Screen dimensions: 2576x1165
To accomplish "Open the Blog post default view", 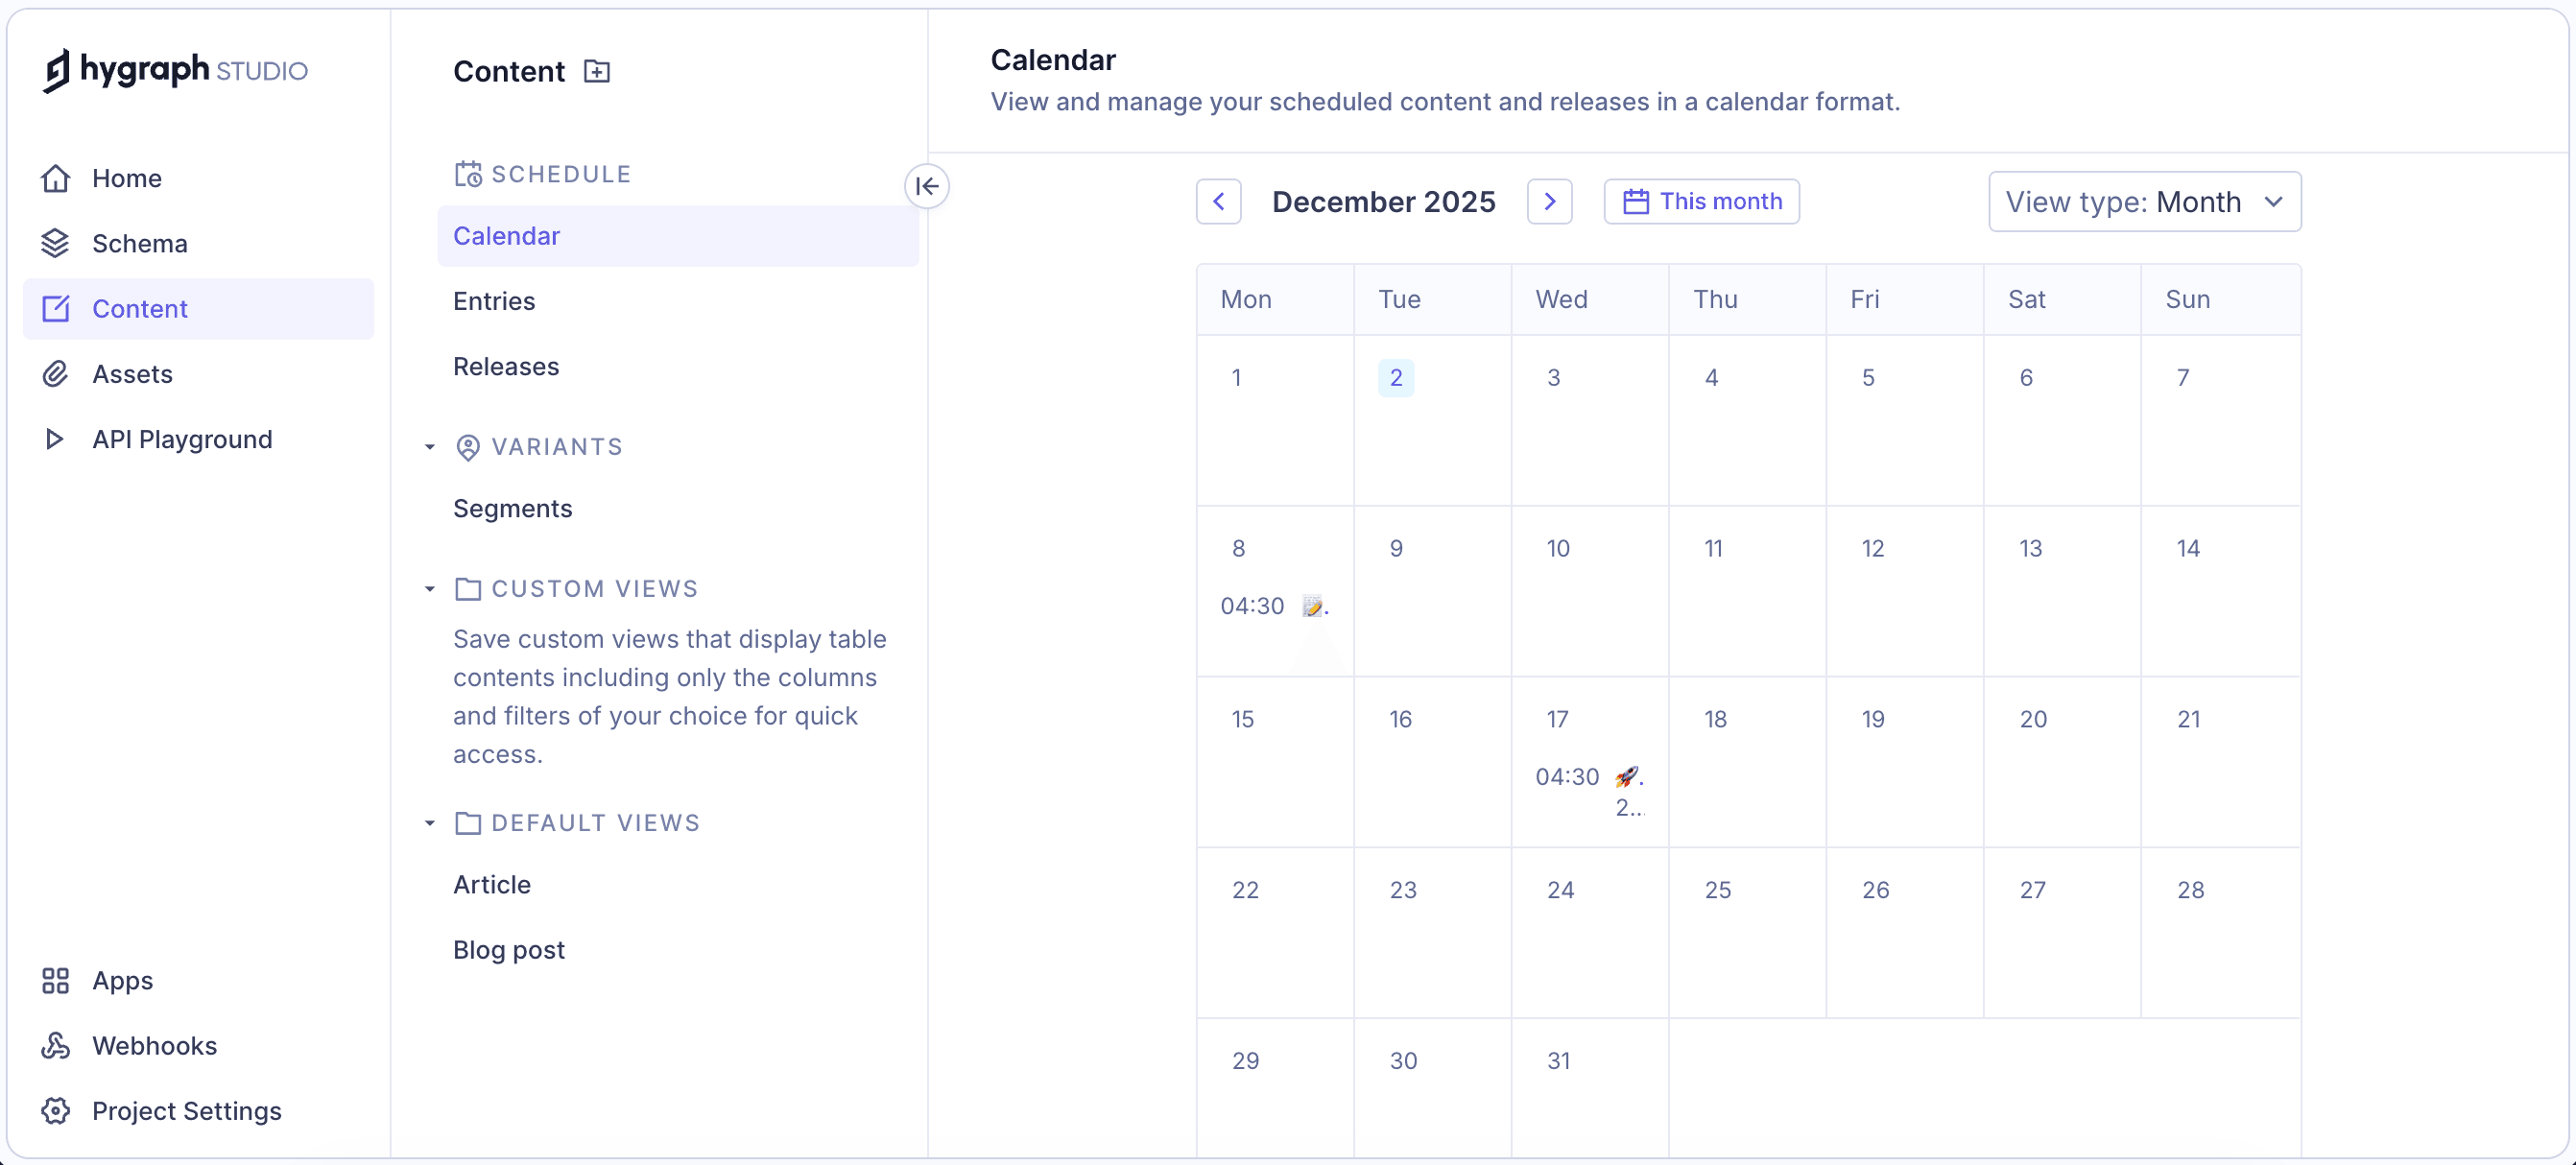I will 508,949.
